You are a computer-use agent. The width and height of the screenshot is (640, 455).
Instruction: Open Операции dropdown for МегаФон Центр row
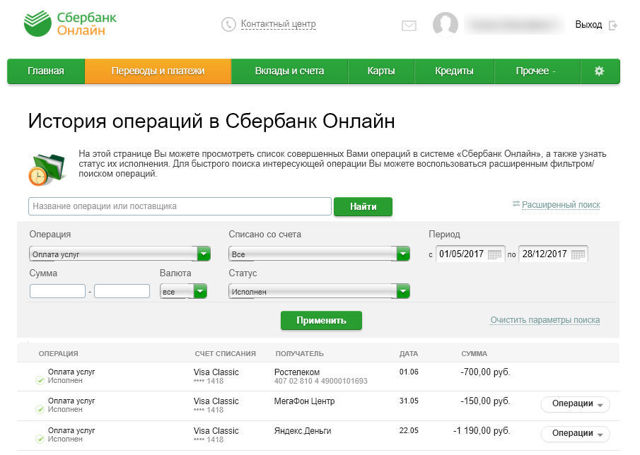(576, 404)
